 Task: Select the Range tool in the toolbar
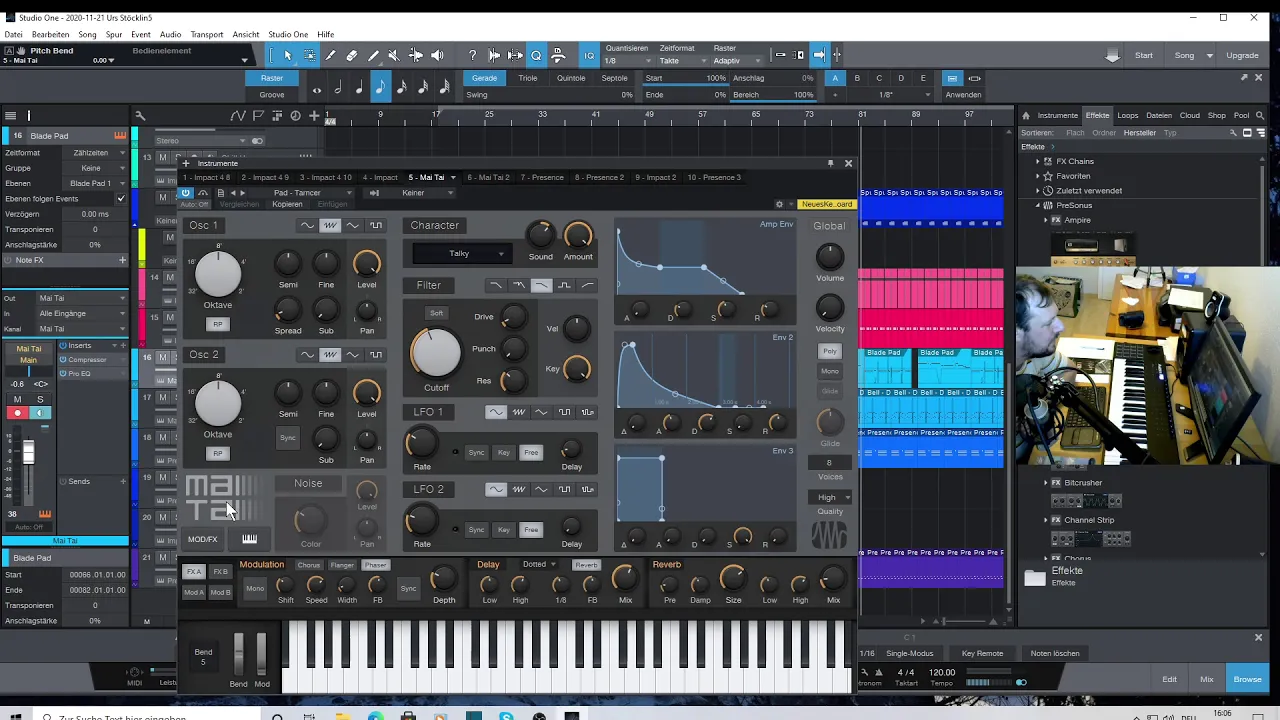click(x=309, y=56)
